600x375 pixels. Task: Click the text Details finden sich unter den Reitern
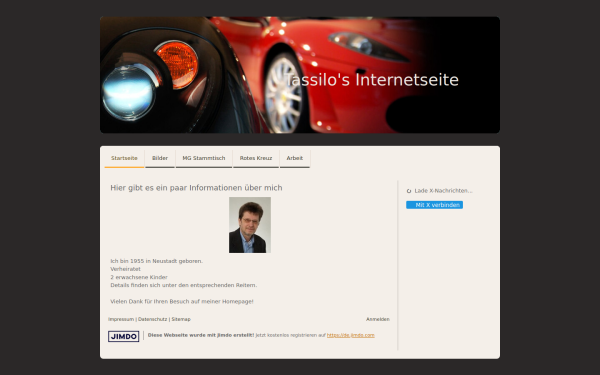(184, 285)
